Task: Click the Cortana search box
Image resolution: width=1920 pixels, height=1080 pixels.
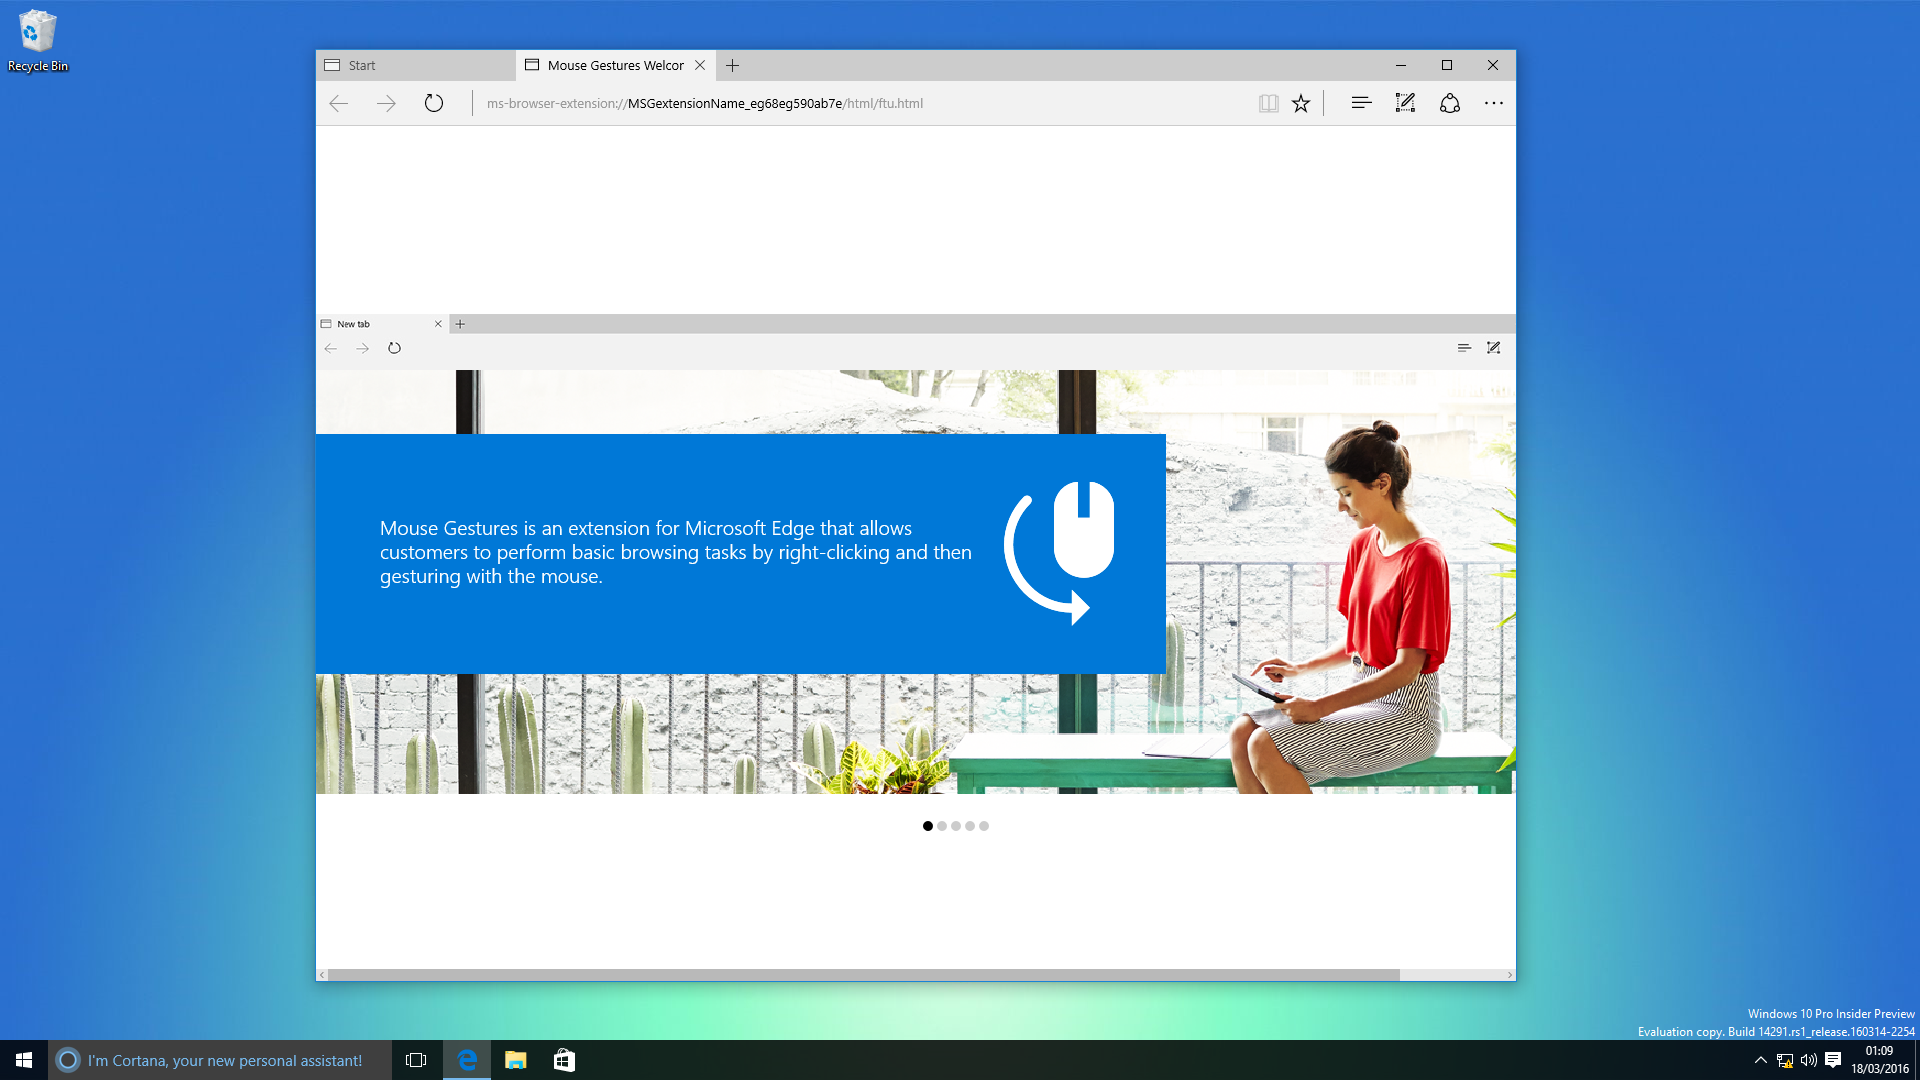Action: click(220, 1060)
